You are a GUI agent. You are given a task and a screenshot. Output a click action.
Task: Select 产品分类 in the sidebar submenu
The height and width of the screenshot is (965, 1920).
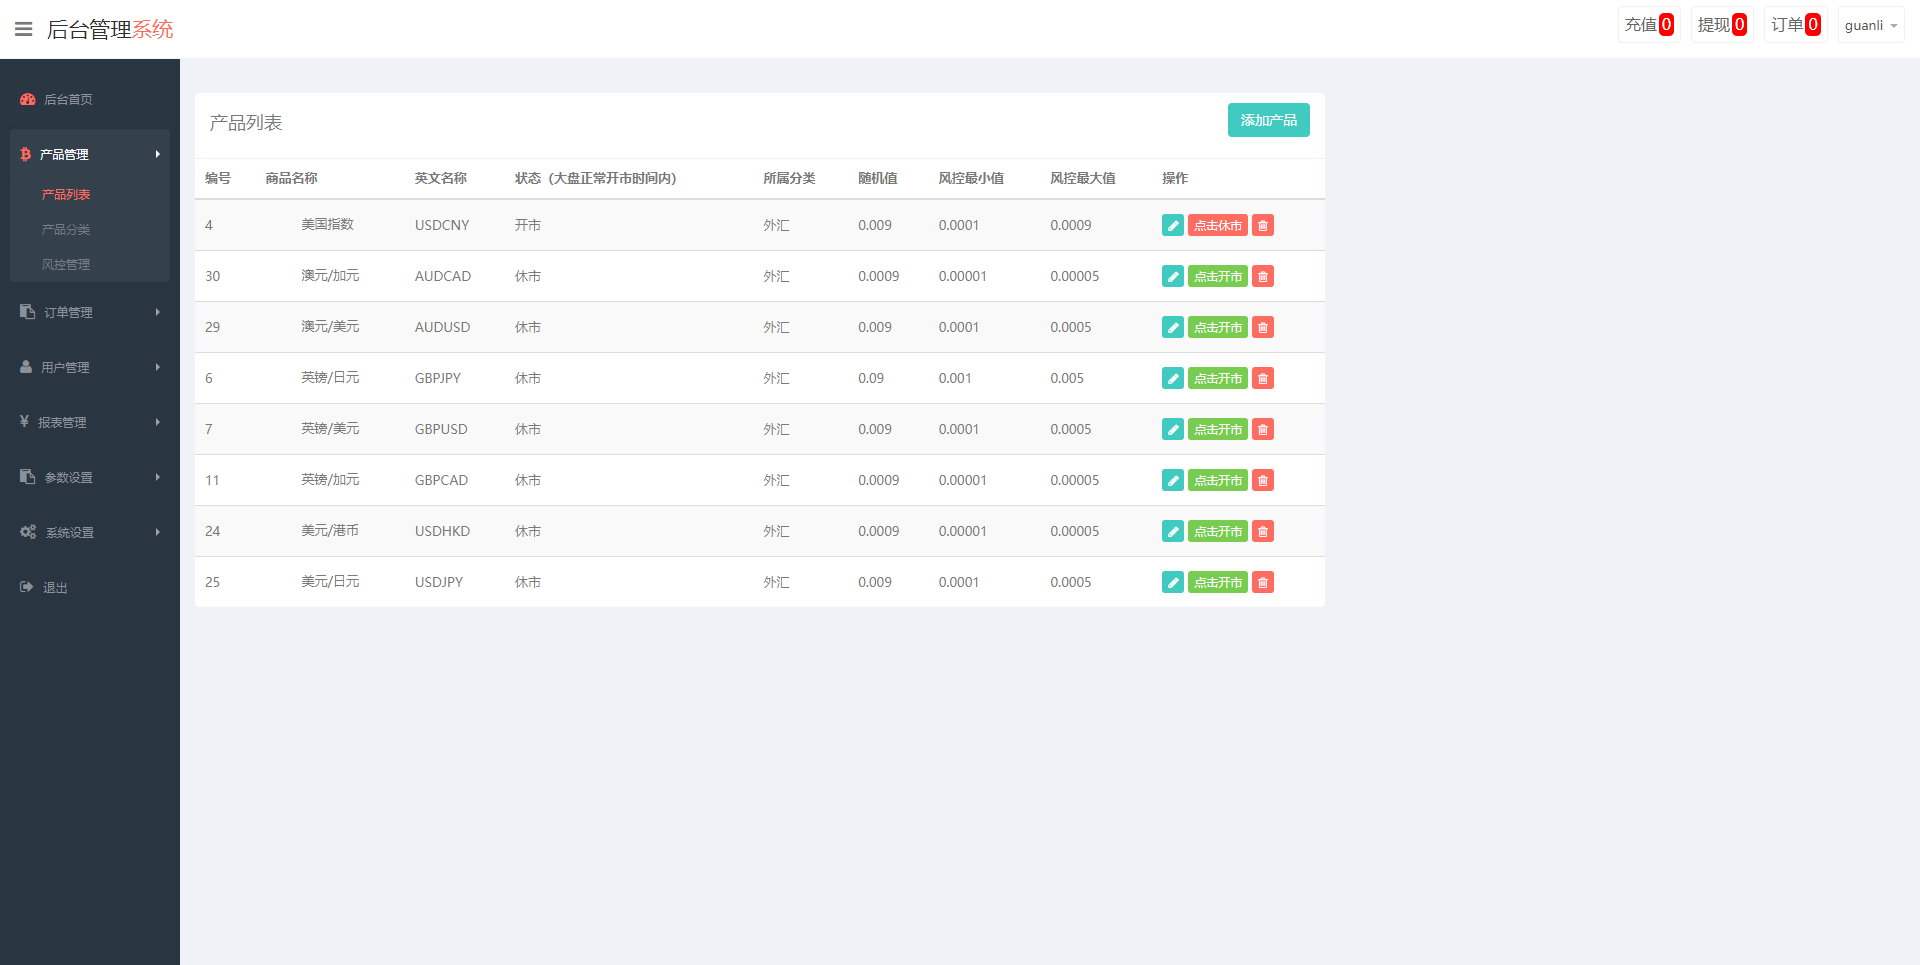[66, 230]
